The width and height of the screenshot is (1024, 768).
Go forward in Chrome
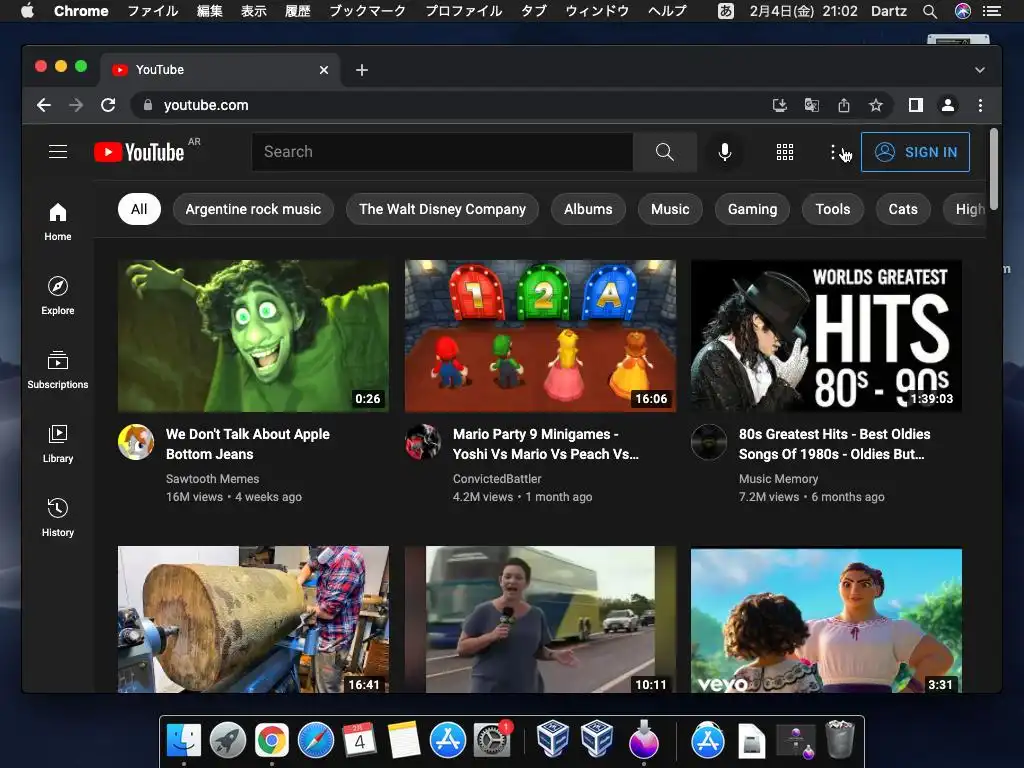click(76, 105)
